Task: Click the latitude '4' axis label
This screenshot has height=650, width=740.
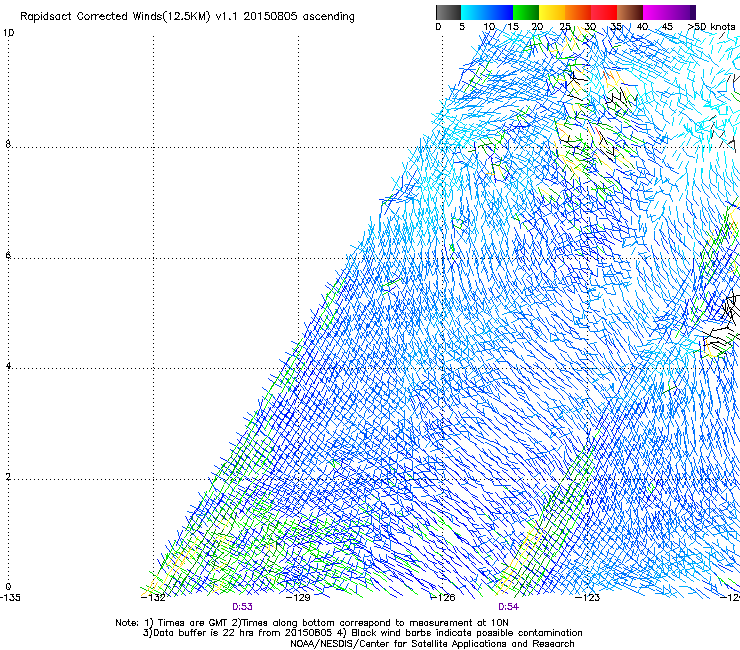Action: pos(8,366)
